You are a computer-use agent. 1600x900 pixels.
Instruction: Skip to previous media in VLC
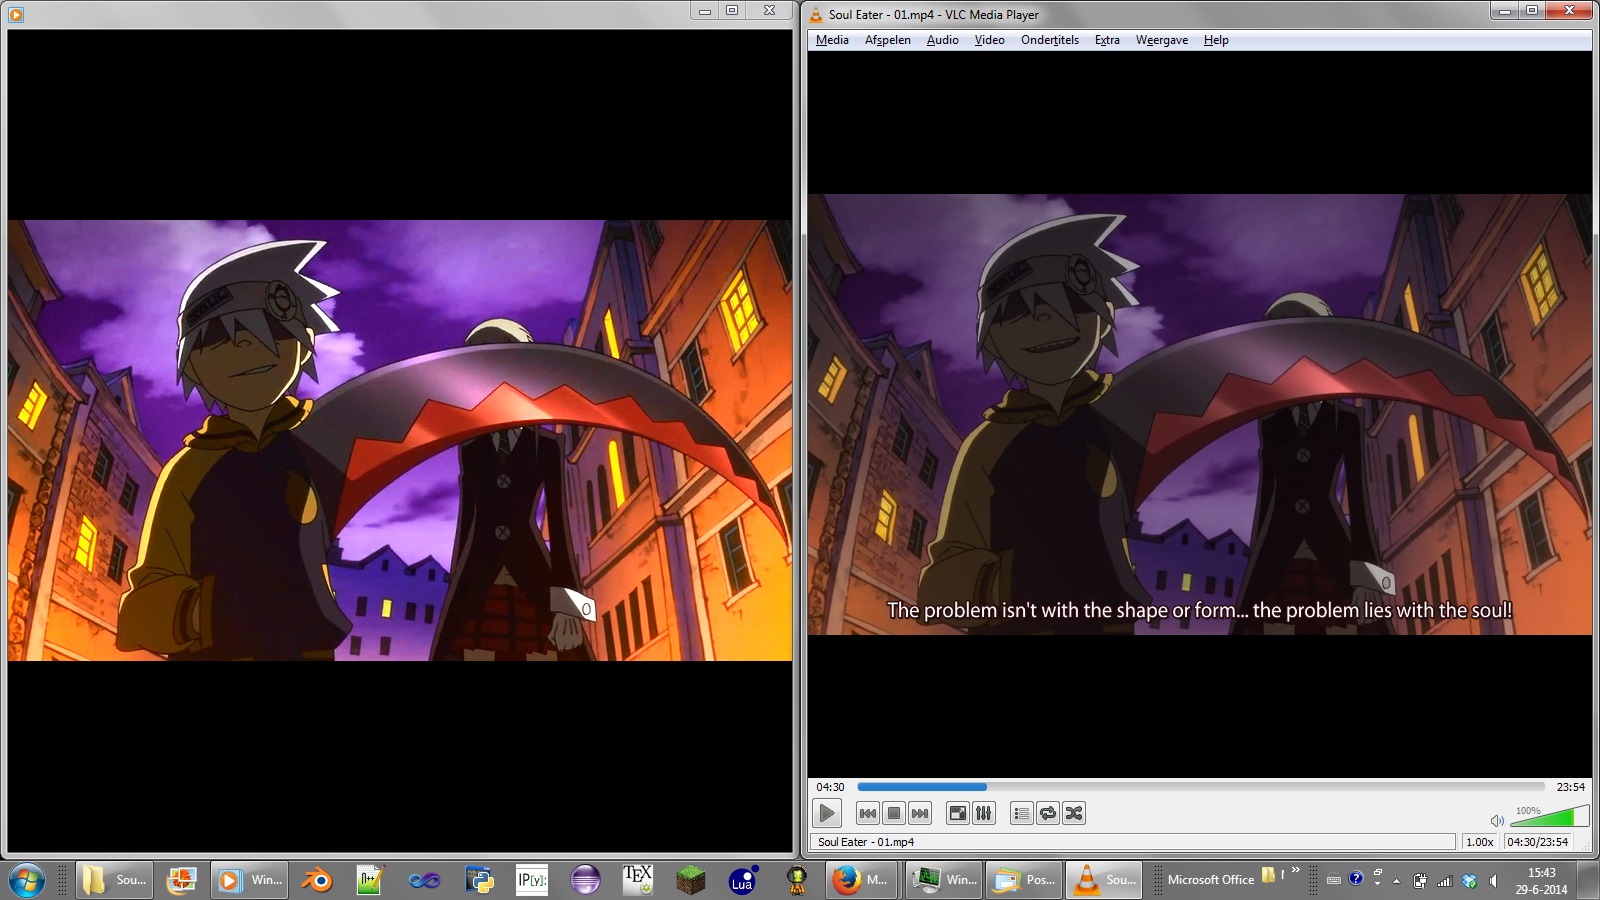(x=868, y=813)
